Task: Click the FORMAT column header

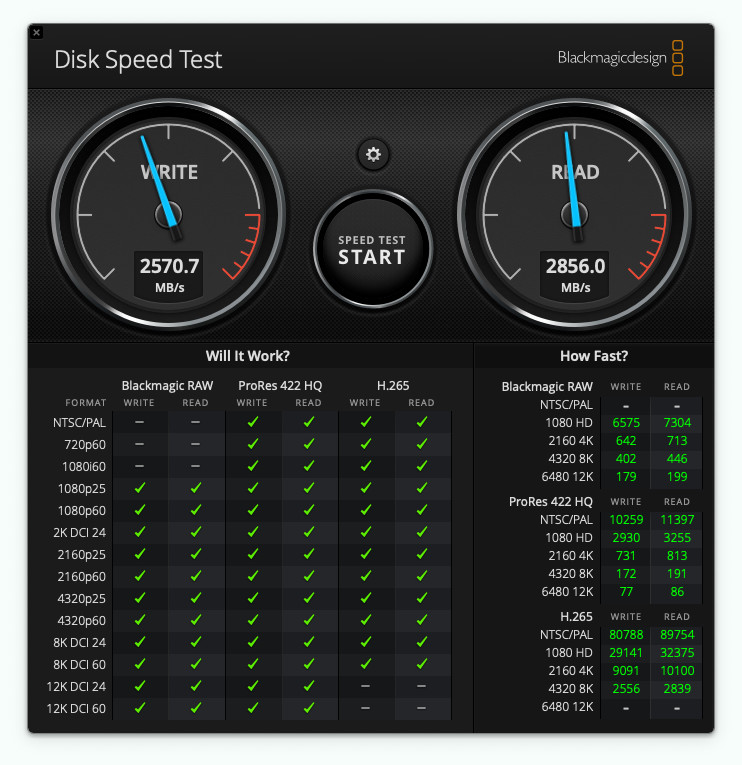Action: coord(86,403)
